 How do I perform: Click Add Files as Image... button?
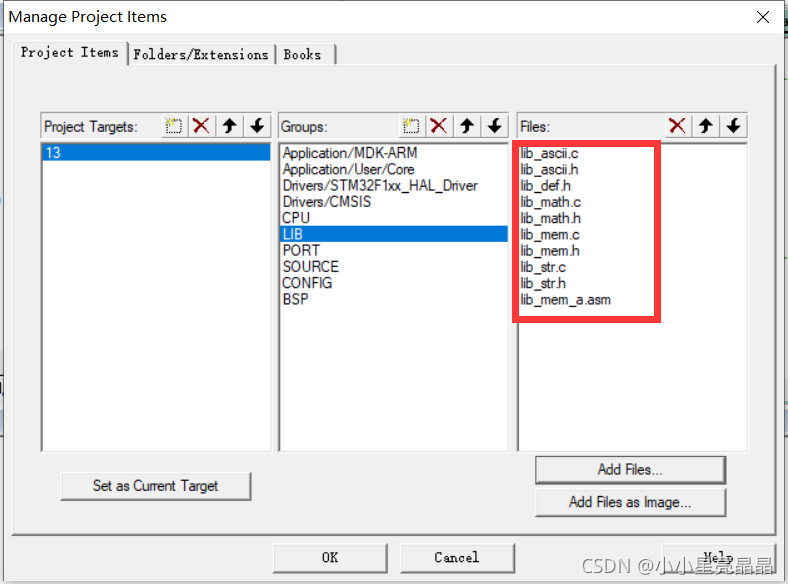[630, 502]
